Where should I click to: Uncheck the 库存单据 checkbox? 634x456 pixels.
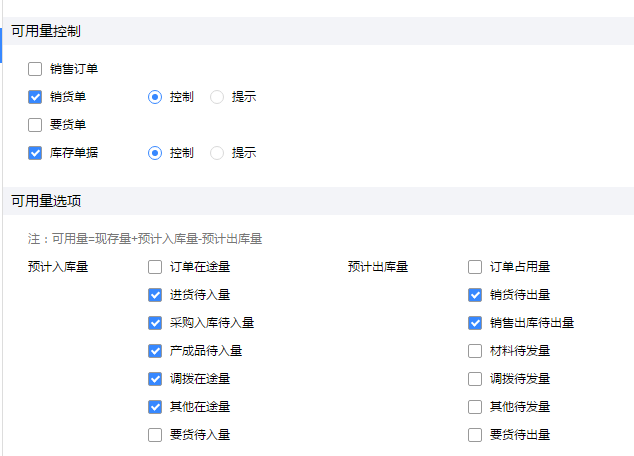click(x=35, y=153)
